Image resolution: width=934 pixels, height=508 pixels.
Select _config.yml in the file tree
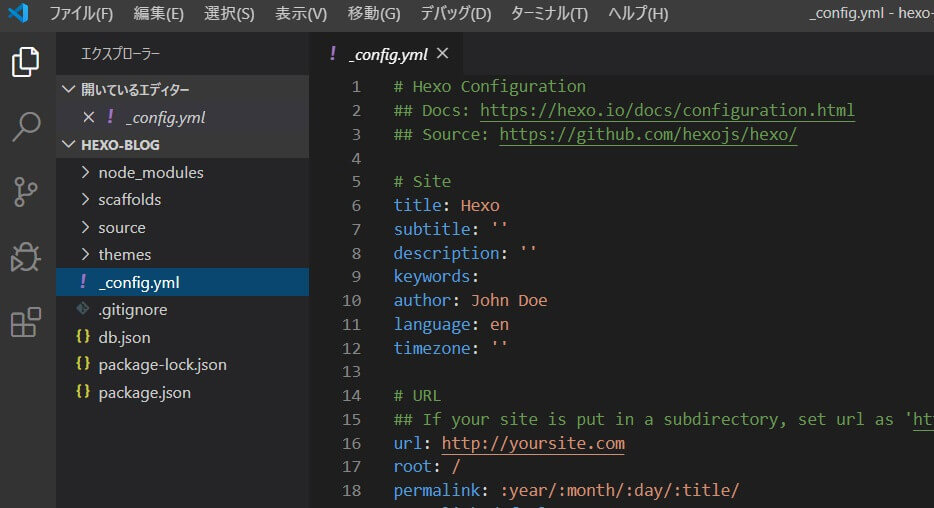(182, 282)
